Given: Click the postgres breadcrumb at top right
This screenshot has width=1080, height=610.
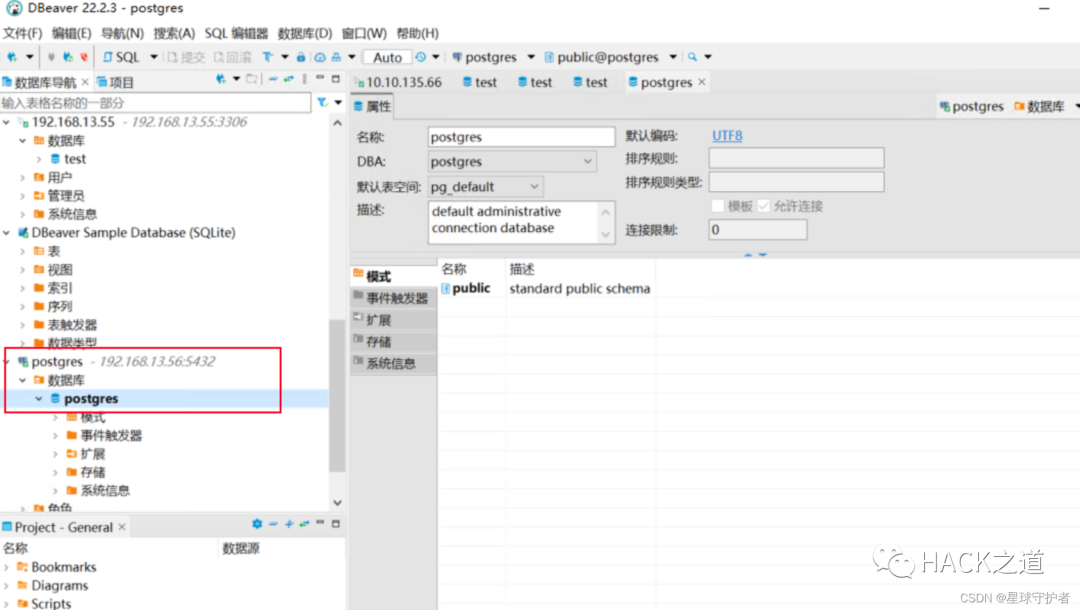Looking at the screenshot, I should click(x=971, y=107).
